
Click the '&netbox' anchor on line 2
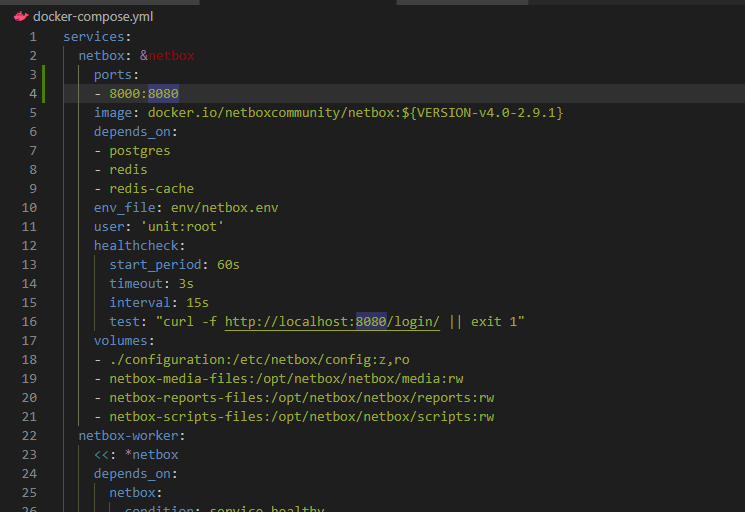tap(167, 56)
